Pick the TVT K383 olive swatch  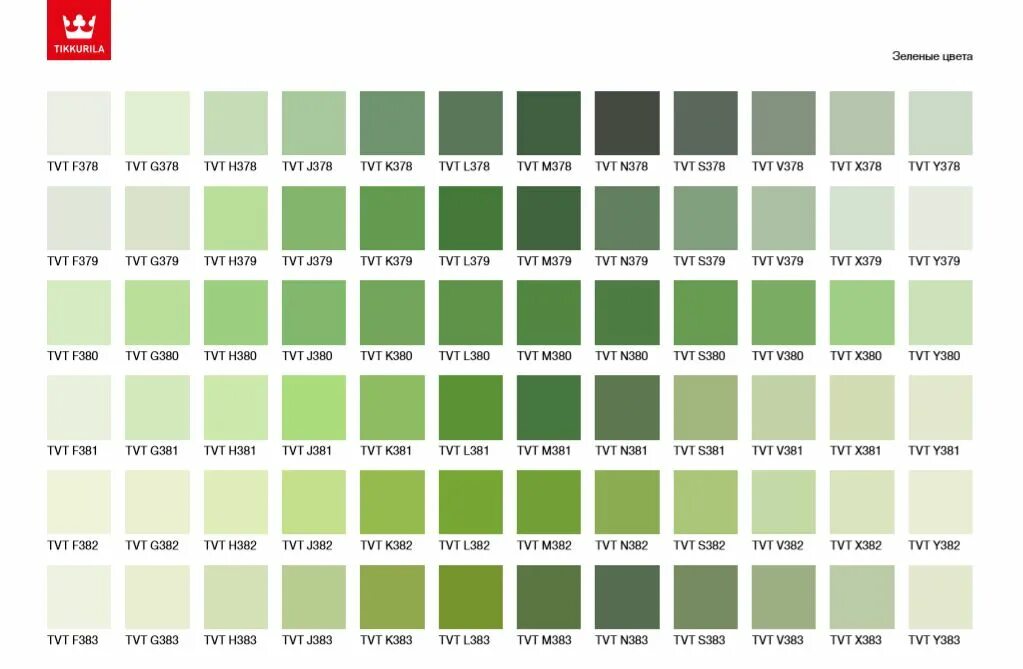[392, 597]
